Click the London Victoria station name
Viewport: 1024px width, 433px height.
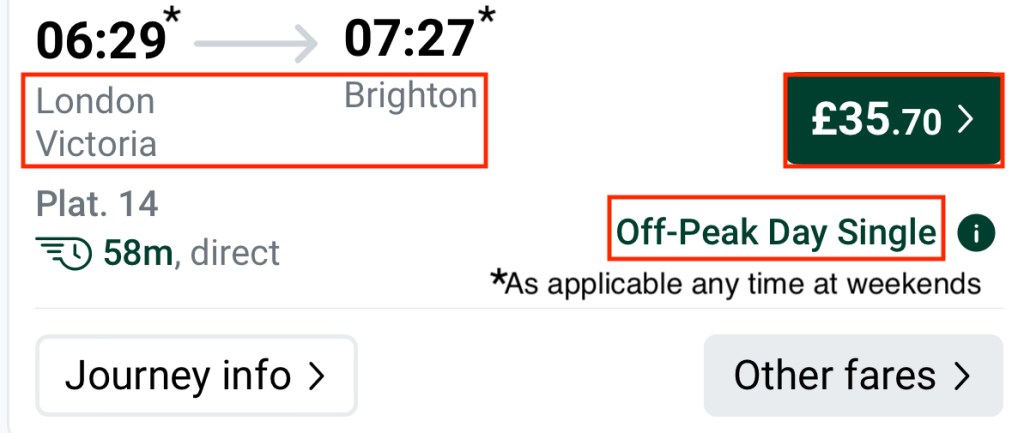coord(96,122)
